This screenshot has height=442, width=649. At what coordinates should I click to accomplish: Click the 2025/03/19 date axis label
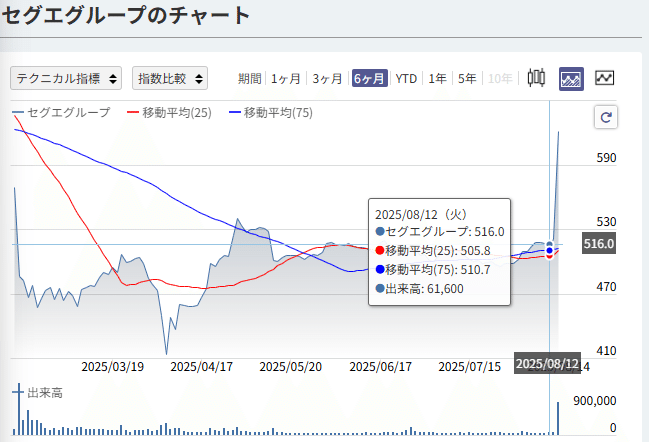pos(113,367)
